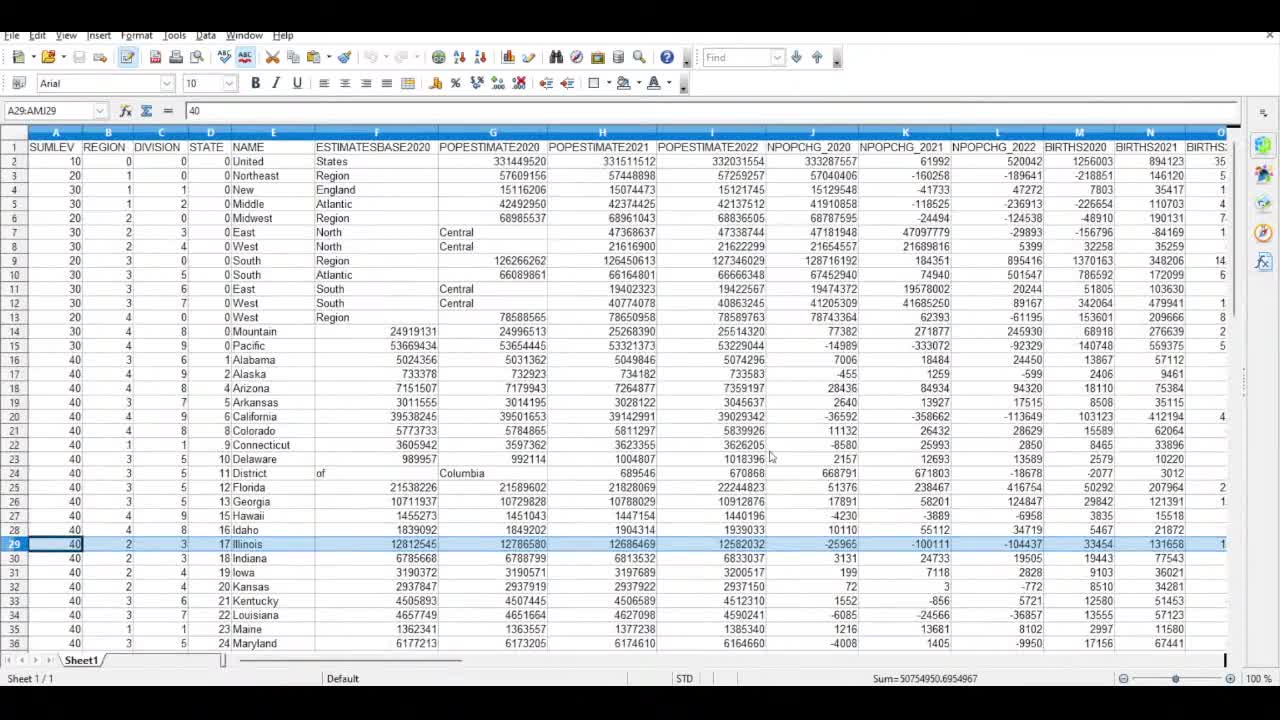Sort Ascending with A-Z icon
The image size is (1280, 720).
point(459,57)
